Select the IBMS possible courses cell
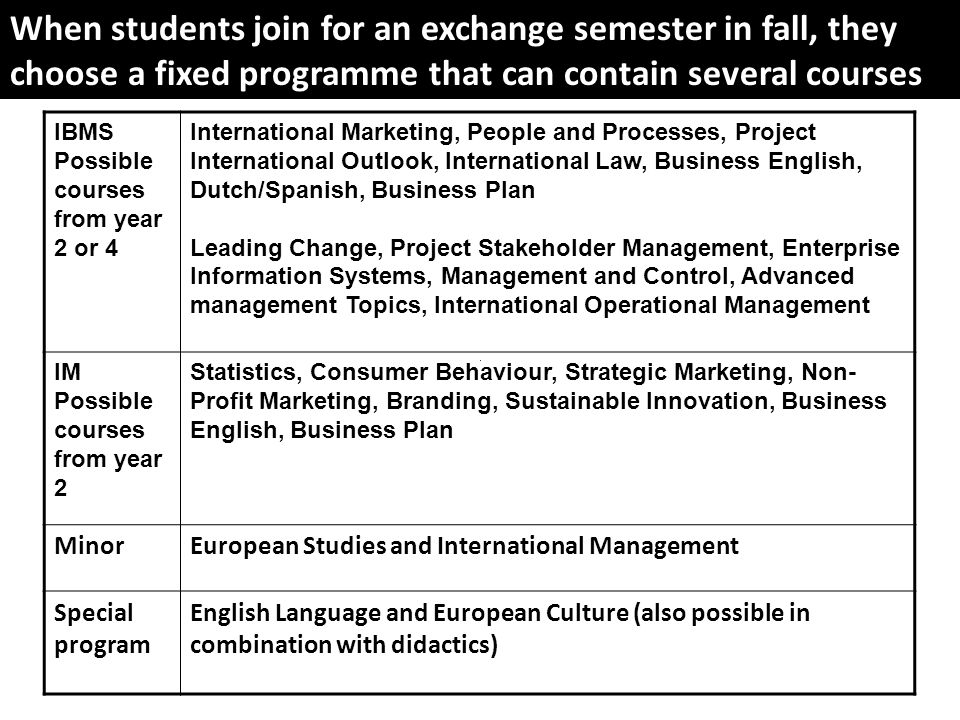The width and height of the screenshot is (960, 720). (113, 231)
